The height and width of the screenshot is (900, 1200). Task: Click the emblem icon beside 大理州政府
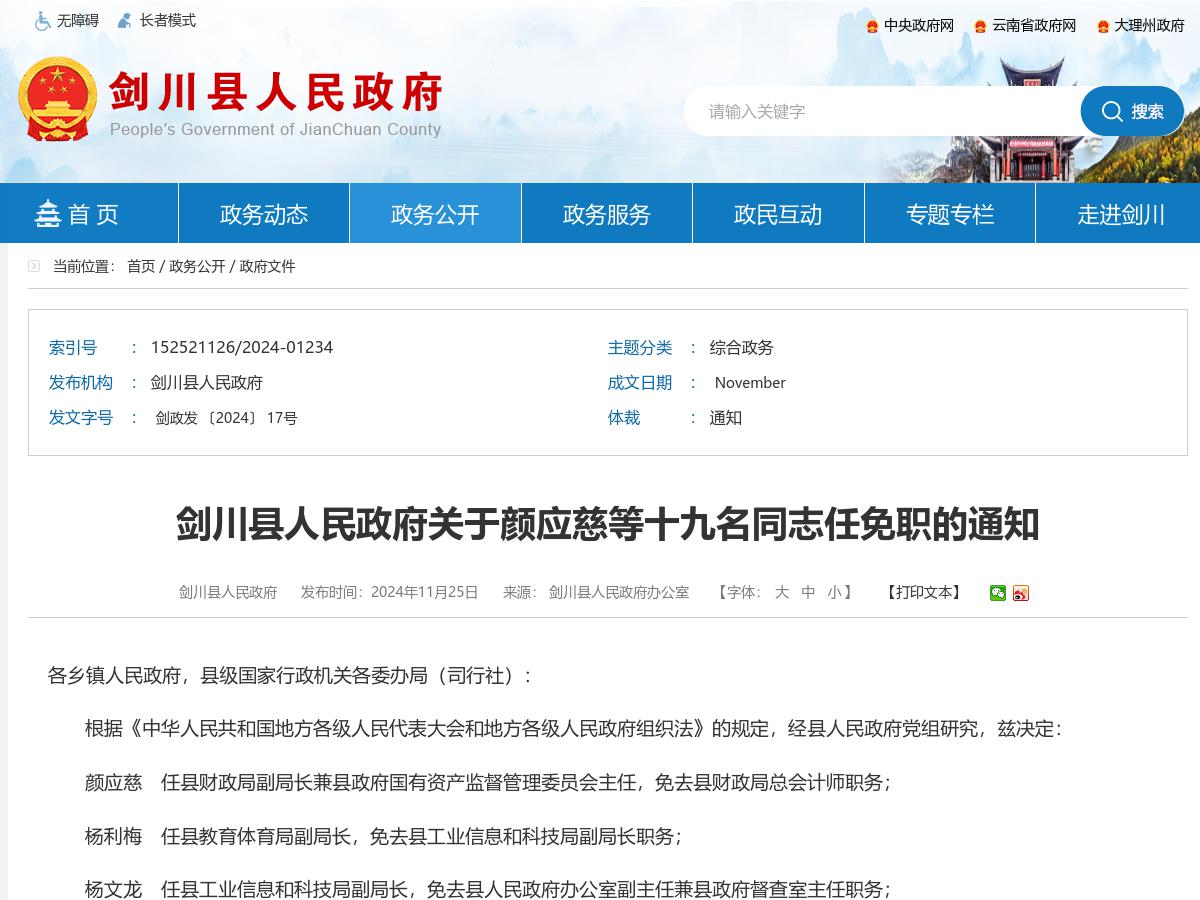[x=1101, y=26]
